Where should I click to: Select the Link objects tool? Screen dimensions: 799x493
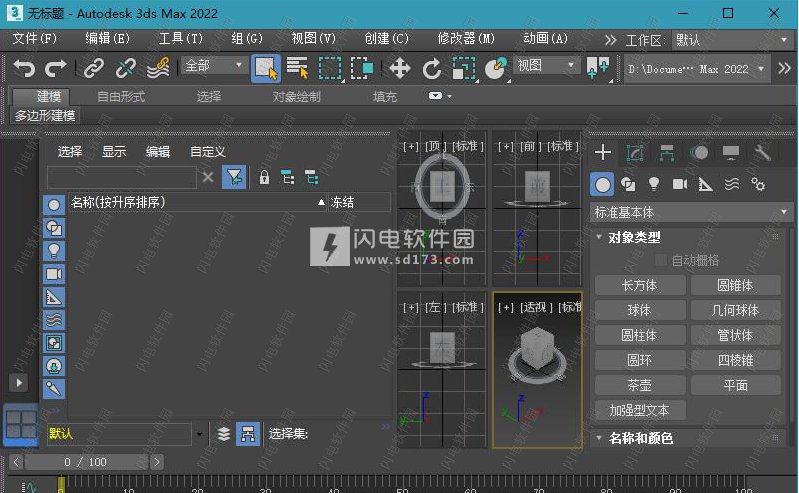94,68
